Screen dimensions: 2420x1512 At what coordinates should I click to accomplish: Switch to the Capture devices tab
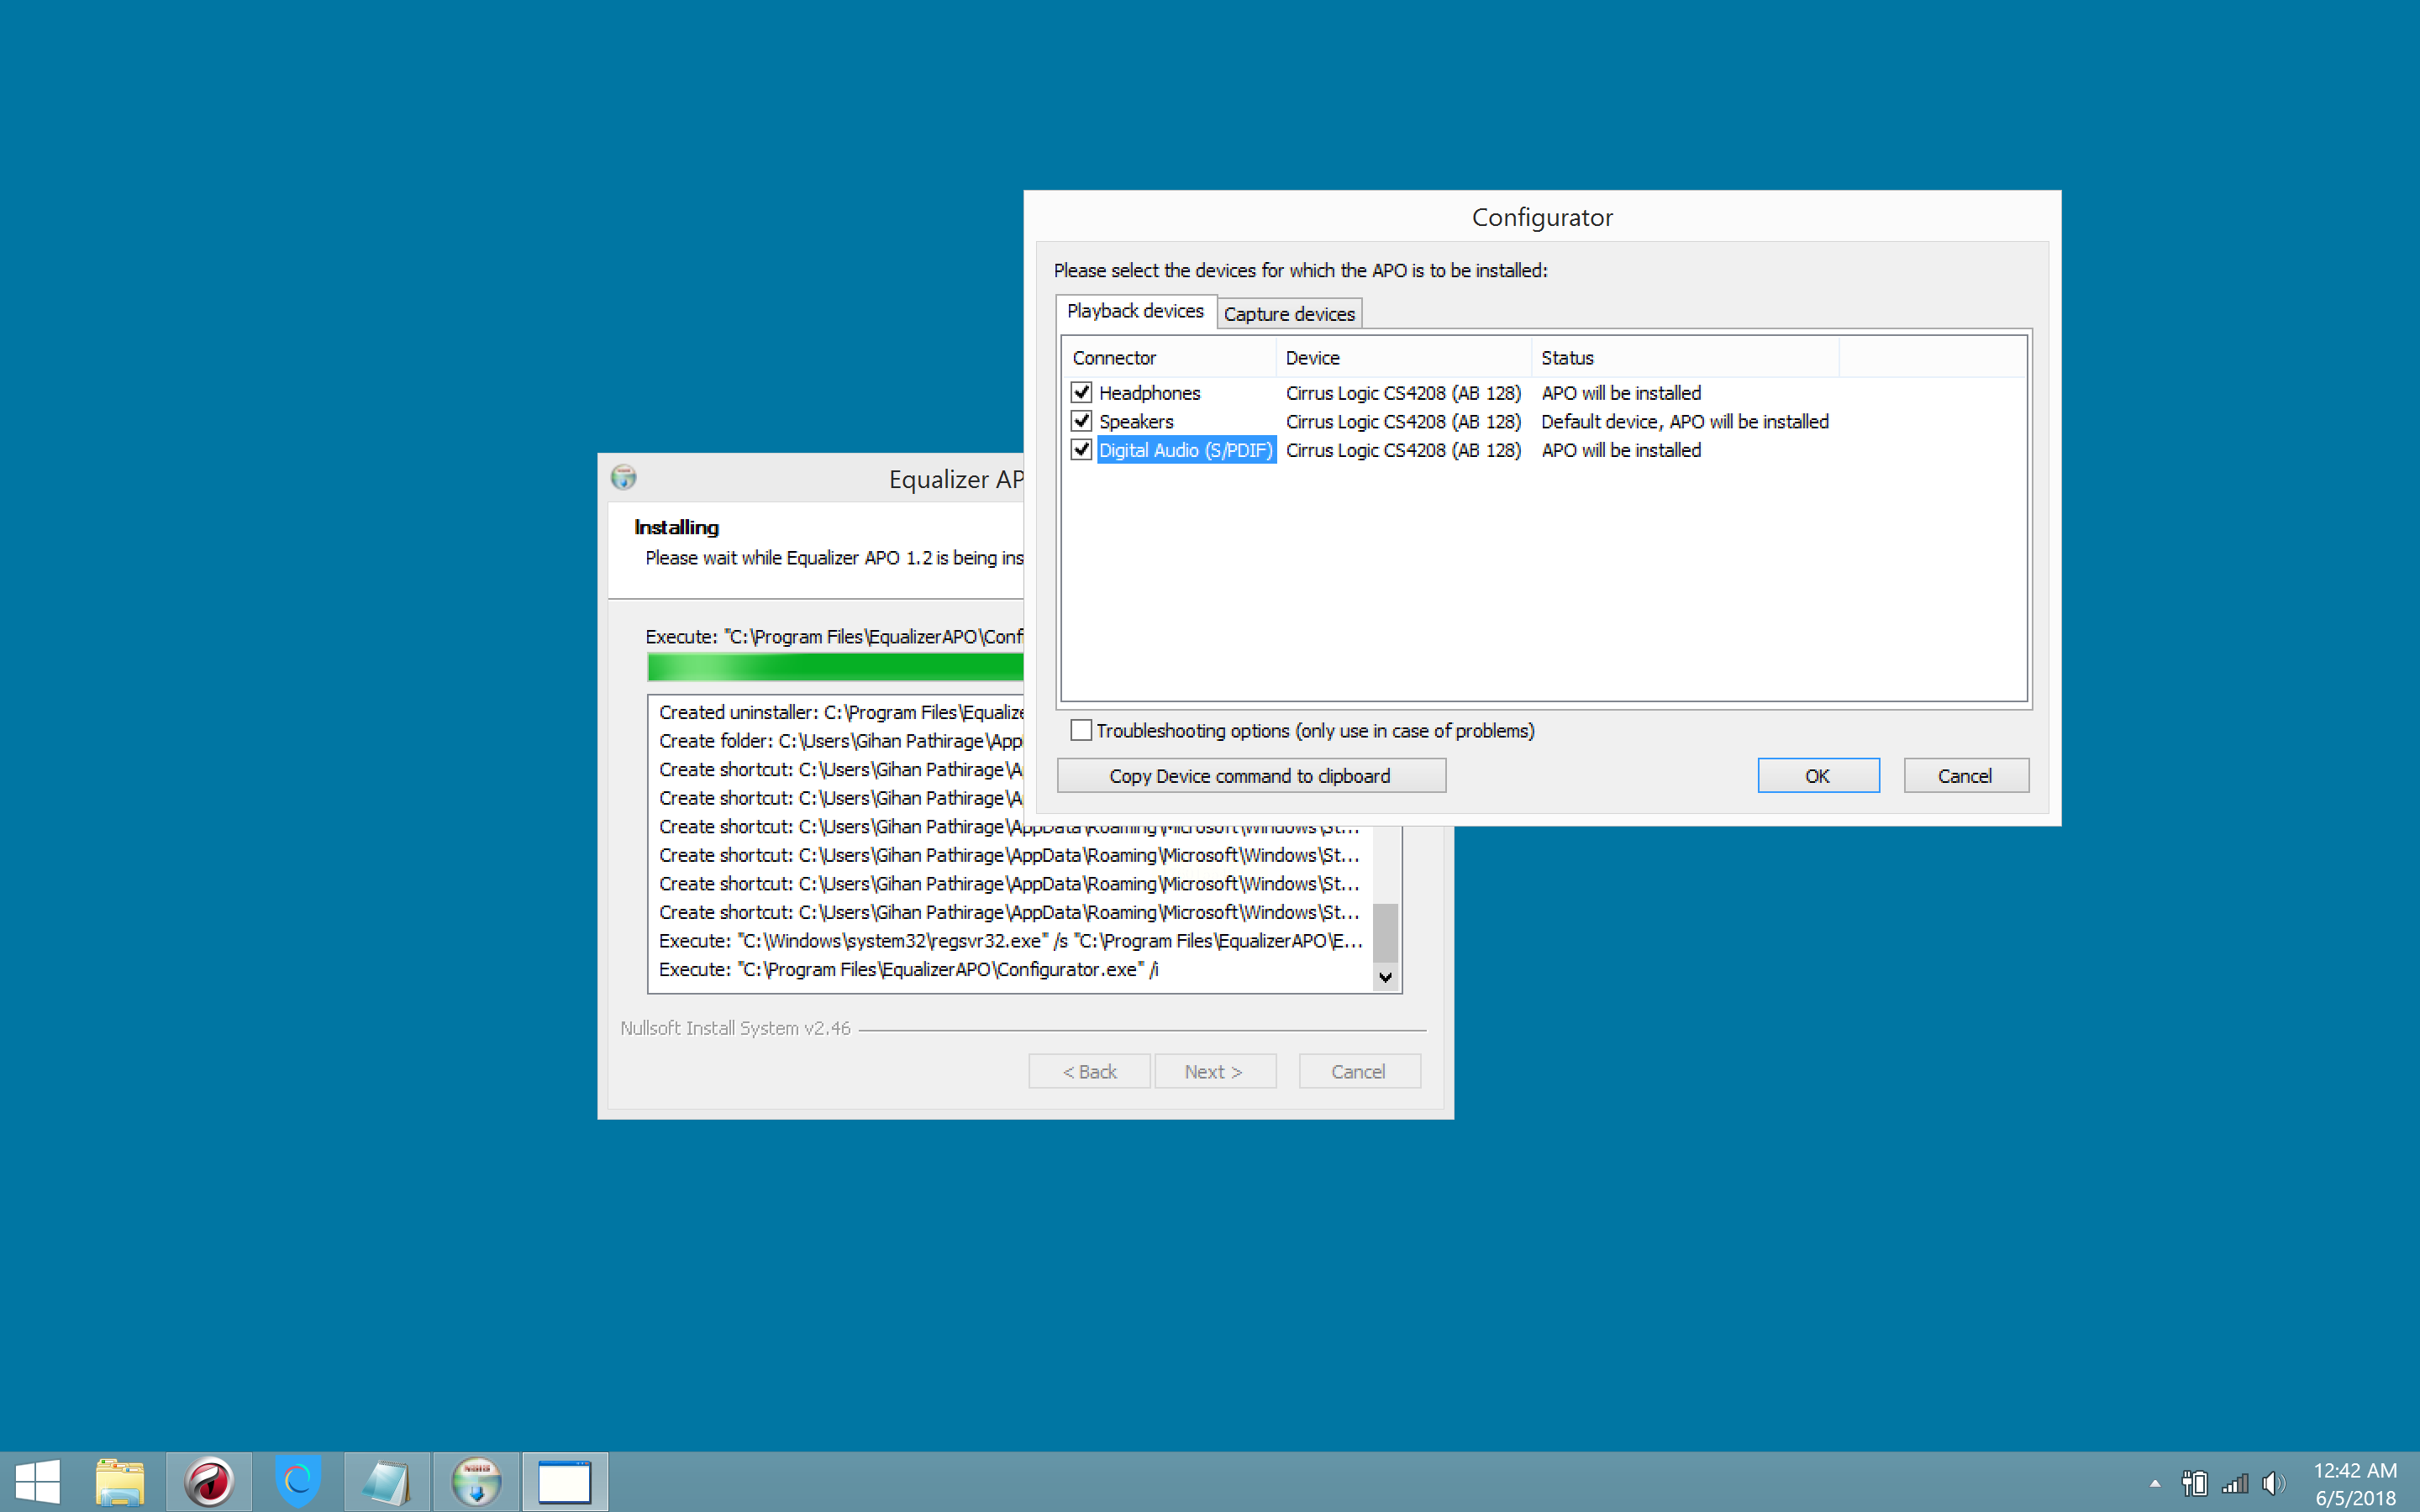pos(1289,314)
